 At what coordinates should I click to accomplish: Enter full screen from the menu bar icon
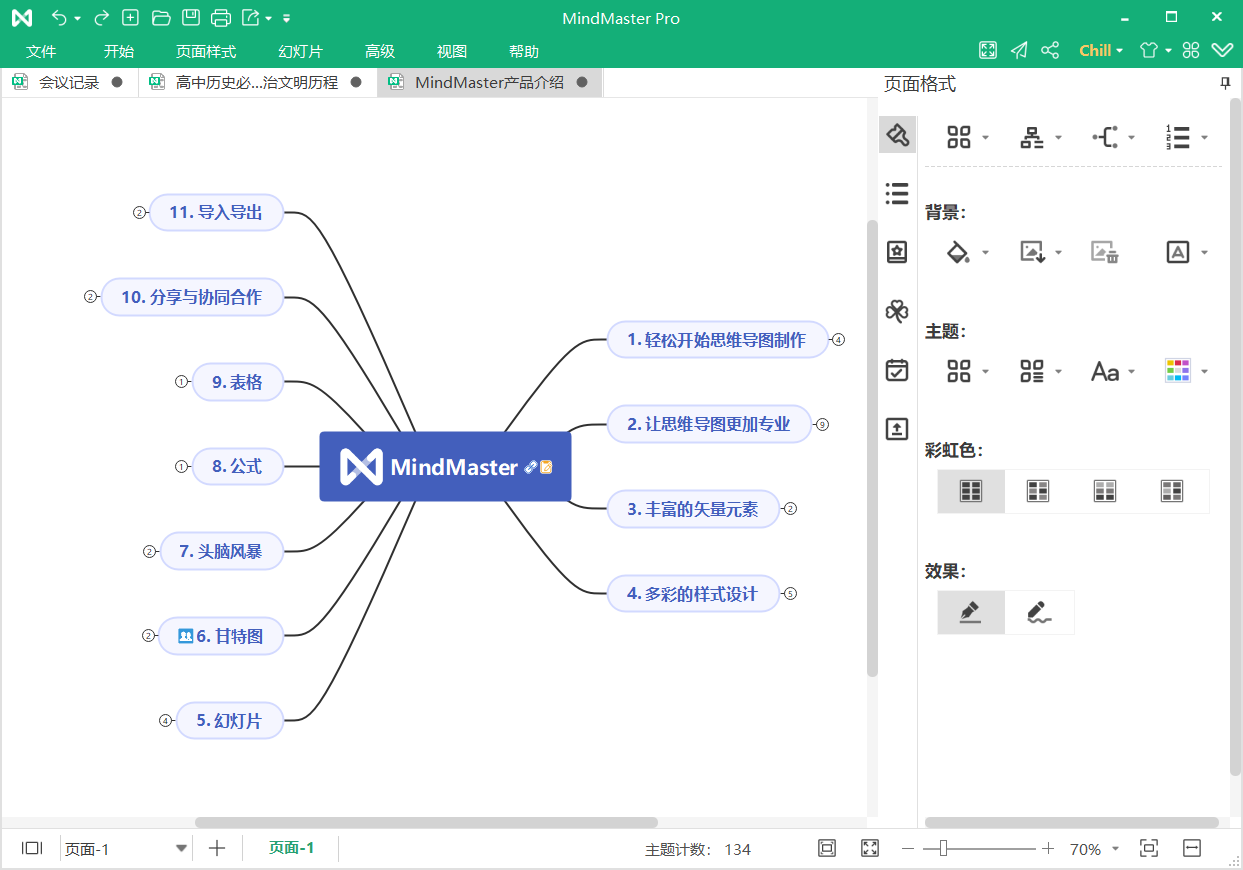(988, 51)
